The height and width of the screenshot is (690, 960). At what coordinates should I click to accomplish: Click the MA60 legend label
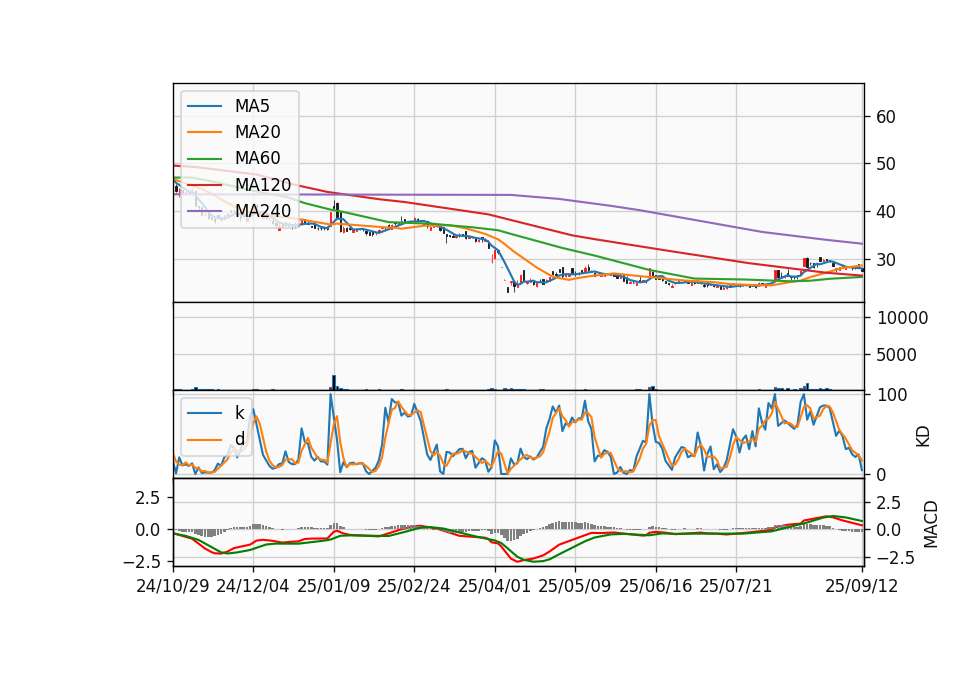pyautogui.click(x=257, y=159)
